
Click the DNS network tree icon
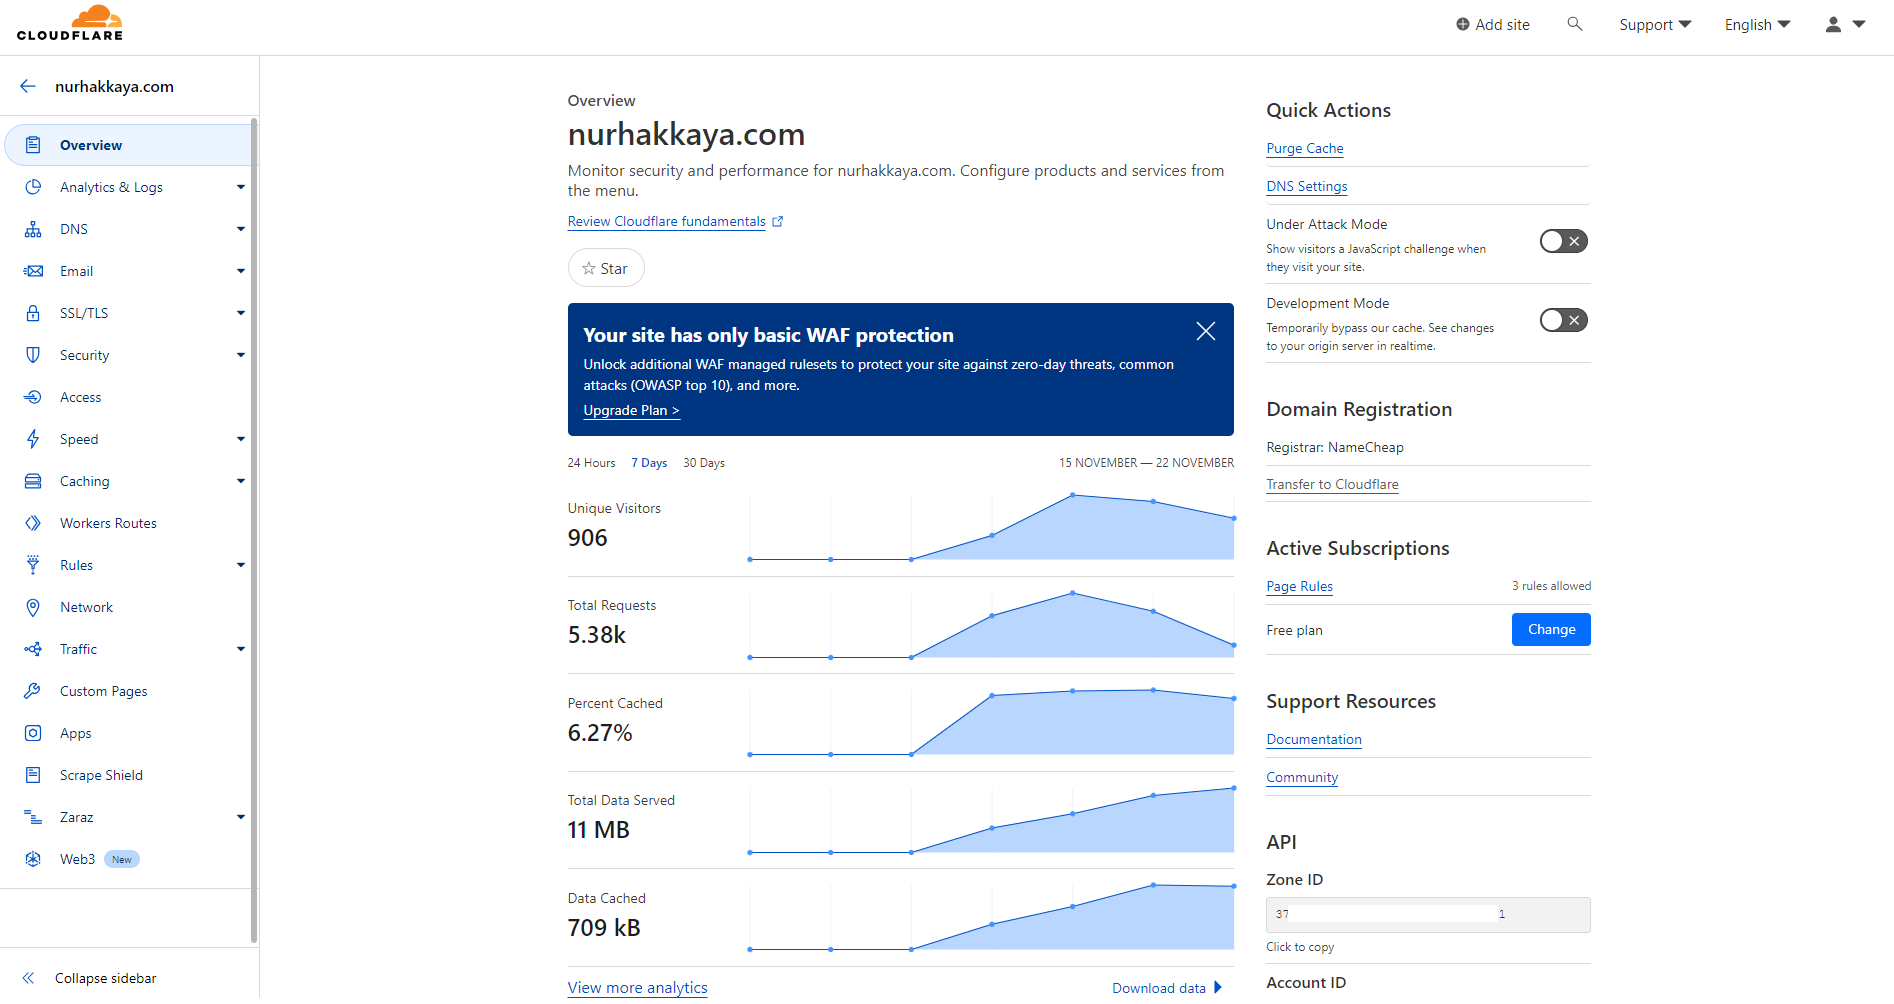coord(33,229)
